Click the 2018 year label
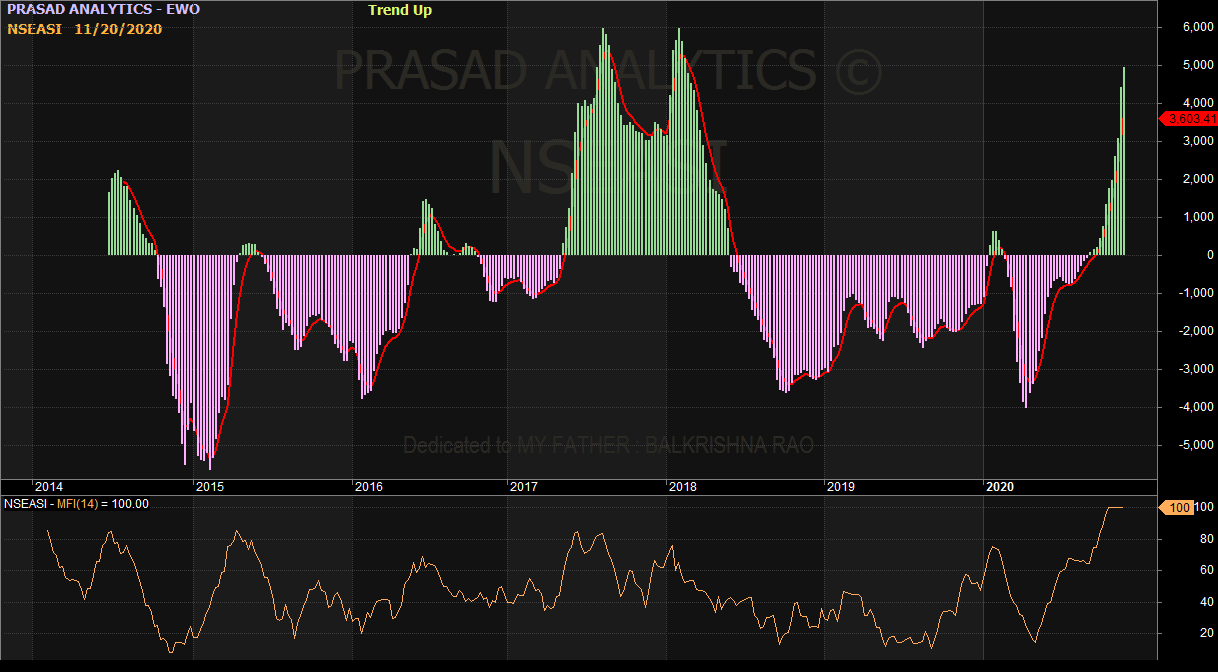The height and width of the screenshot is (672, 1218). coord(682,487)
